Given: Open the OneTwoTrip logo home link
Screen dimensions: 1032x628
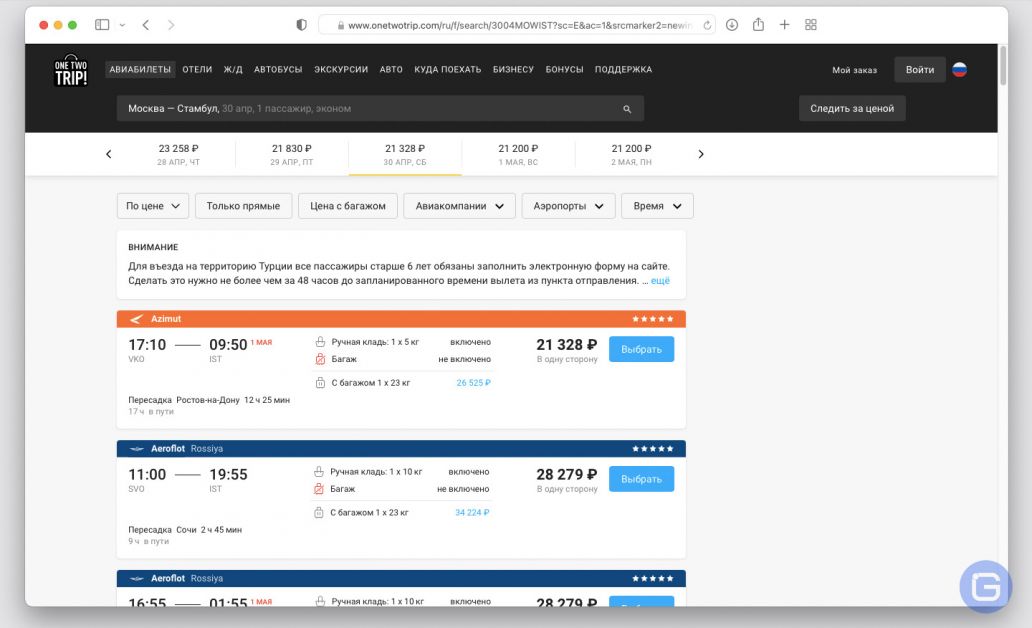Looking at the screenshot, I should point(70,70).
